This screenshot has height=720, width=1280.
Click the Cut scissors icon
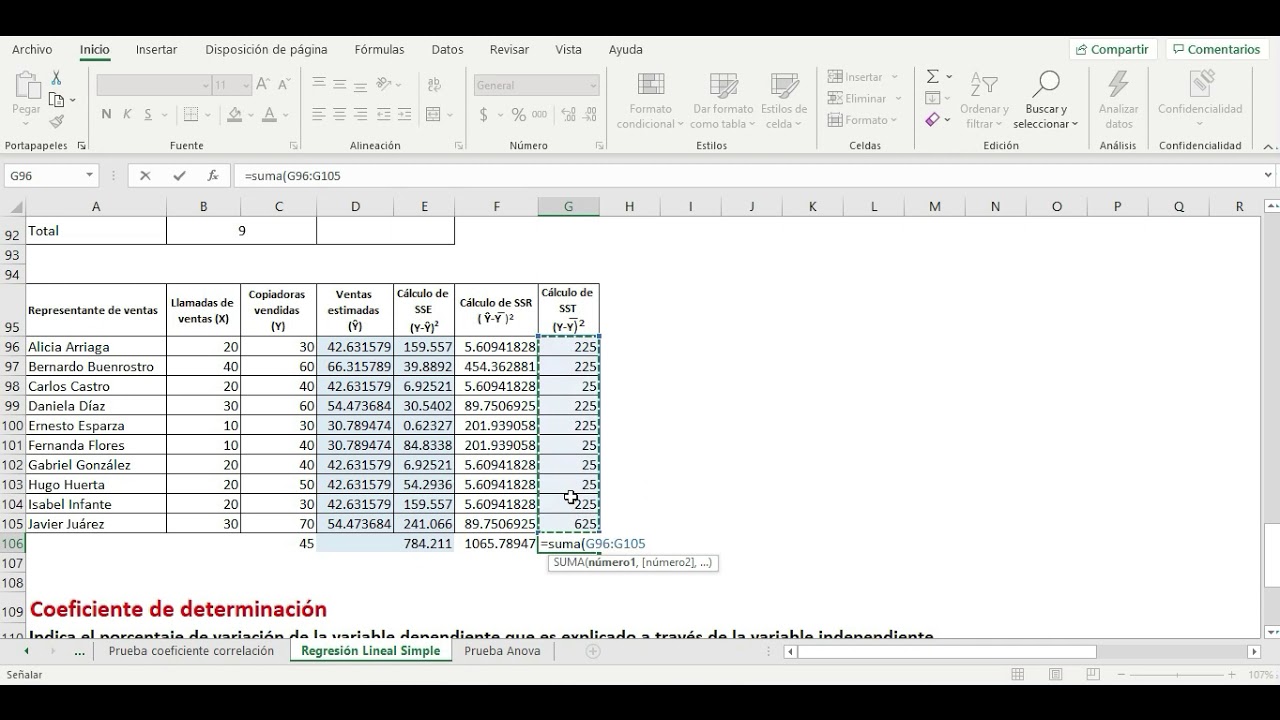(x=56, y=78)
